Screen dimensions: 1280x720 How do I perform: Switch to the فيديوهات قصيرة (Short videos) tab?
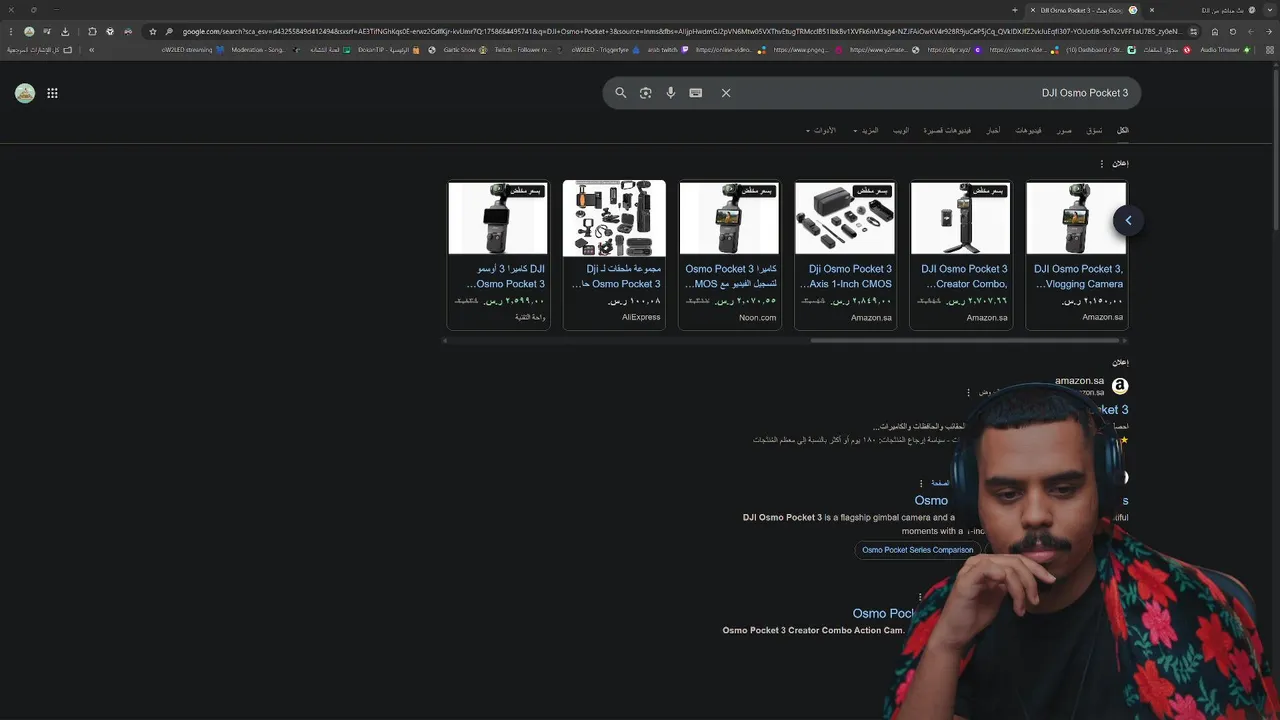(947, 130)
